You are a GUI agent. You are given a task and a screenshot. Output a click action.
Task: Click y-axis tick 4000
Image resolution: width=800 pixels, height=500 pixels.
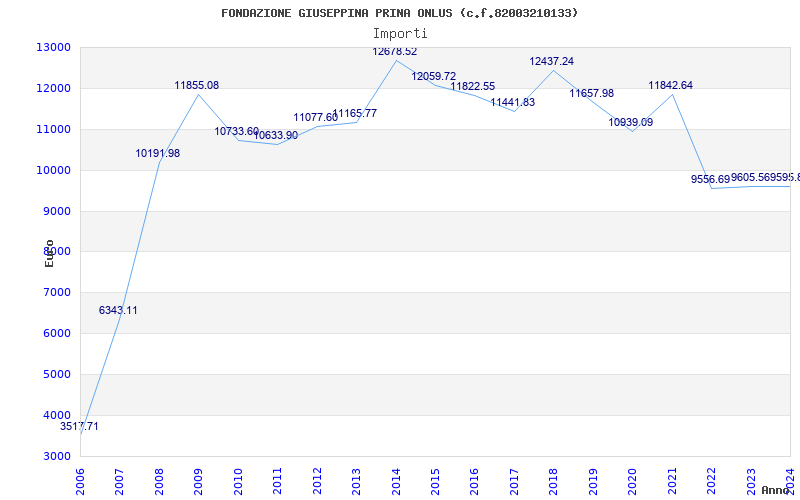(x=56, y=415)
